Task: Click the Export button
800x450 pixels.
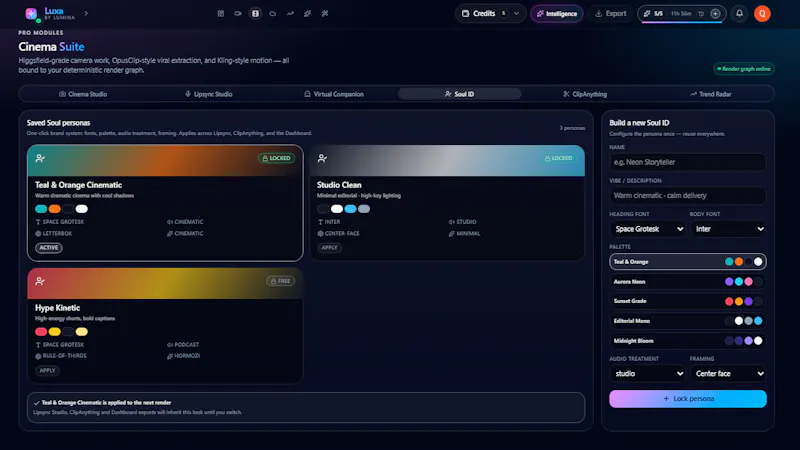Action: tap(610, 14)
